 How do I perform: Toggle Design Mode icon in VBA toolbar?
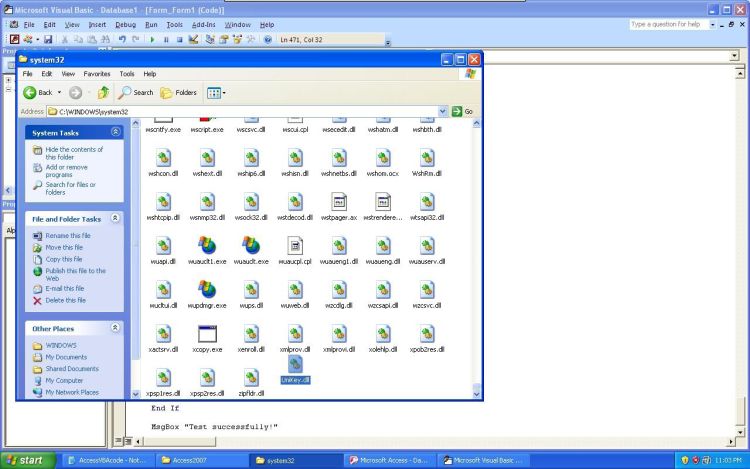coord(193,39)
